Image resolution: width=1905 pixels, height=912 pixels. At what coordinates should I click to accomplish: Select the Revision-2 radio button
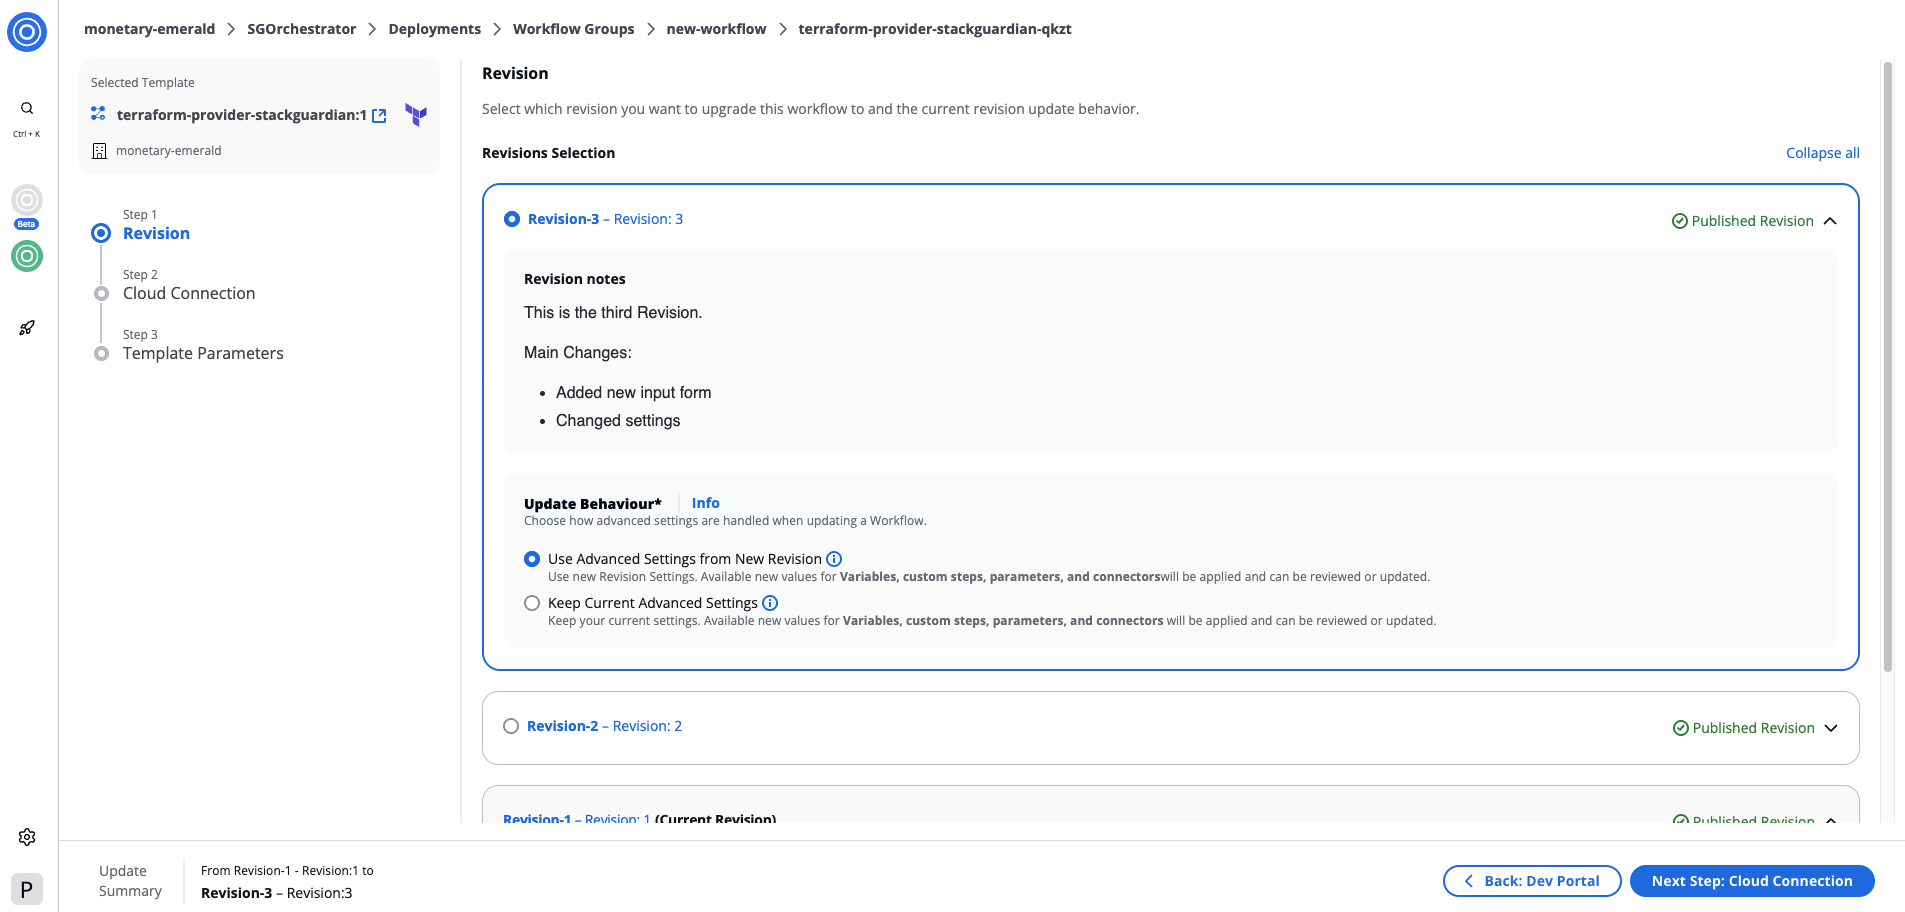511,726
